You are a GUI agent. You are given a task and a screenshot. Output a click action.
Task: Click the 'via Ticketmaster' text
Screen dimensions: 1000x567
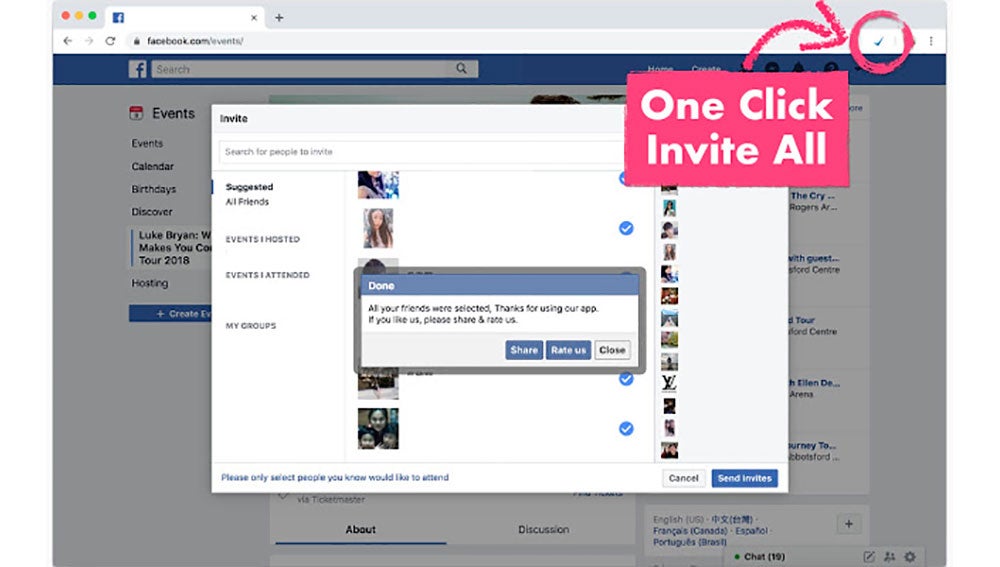click(331, 499)
